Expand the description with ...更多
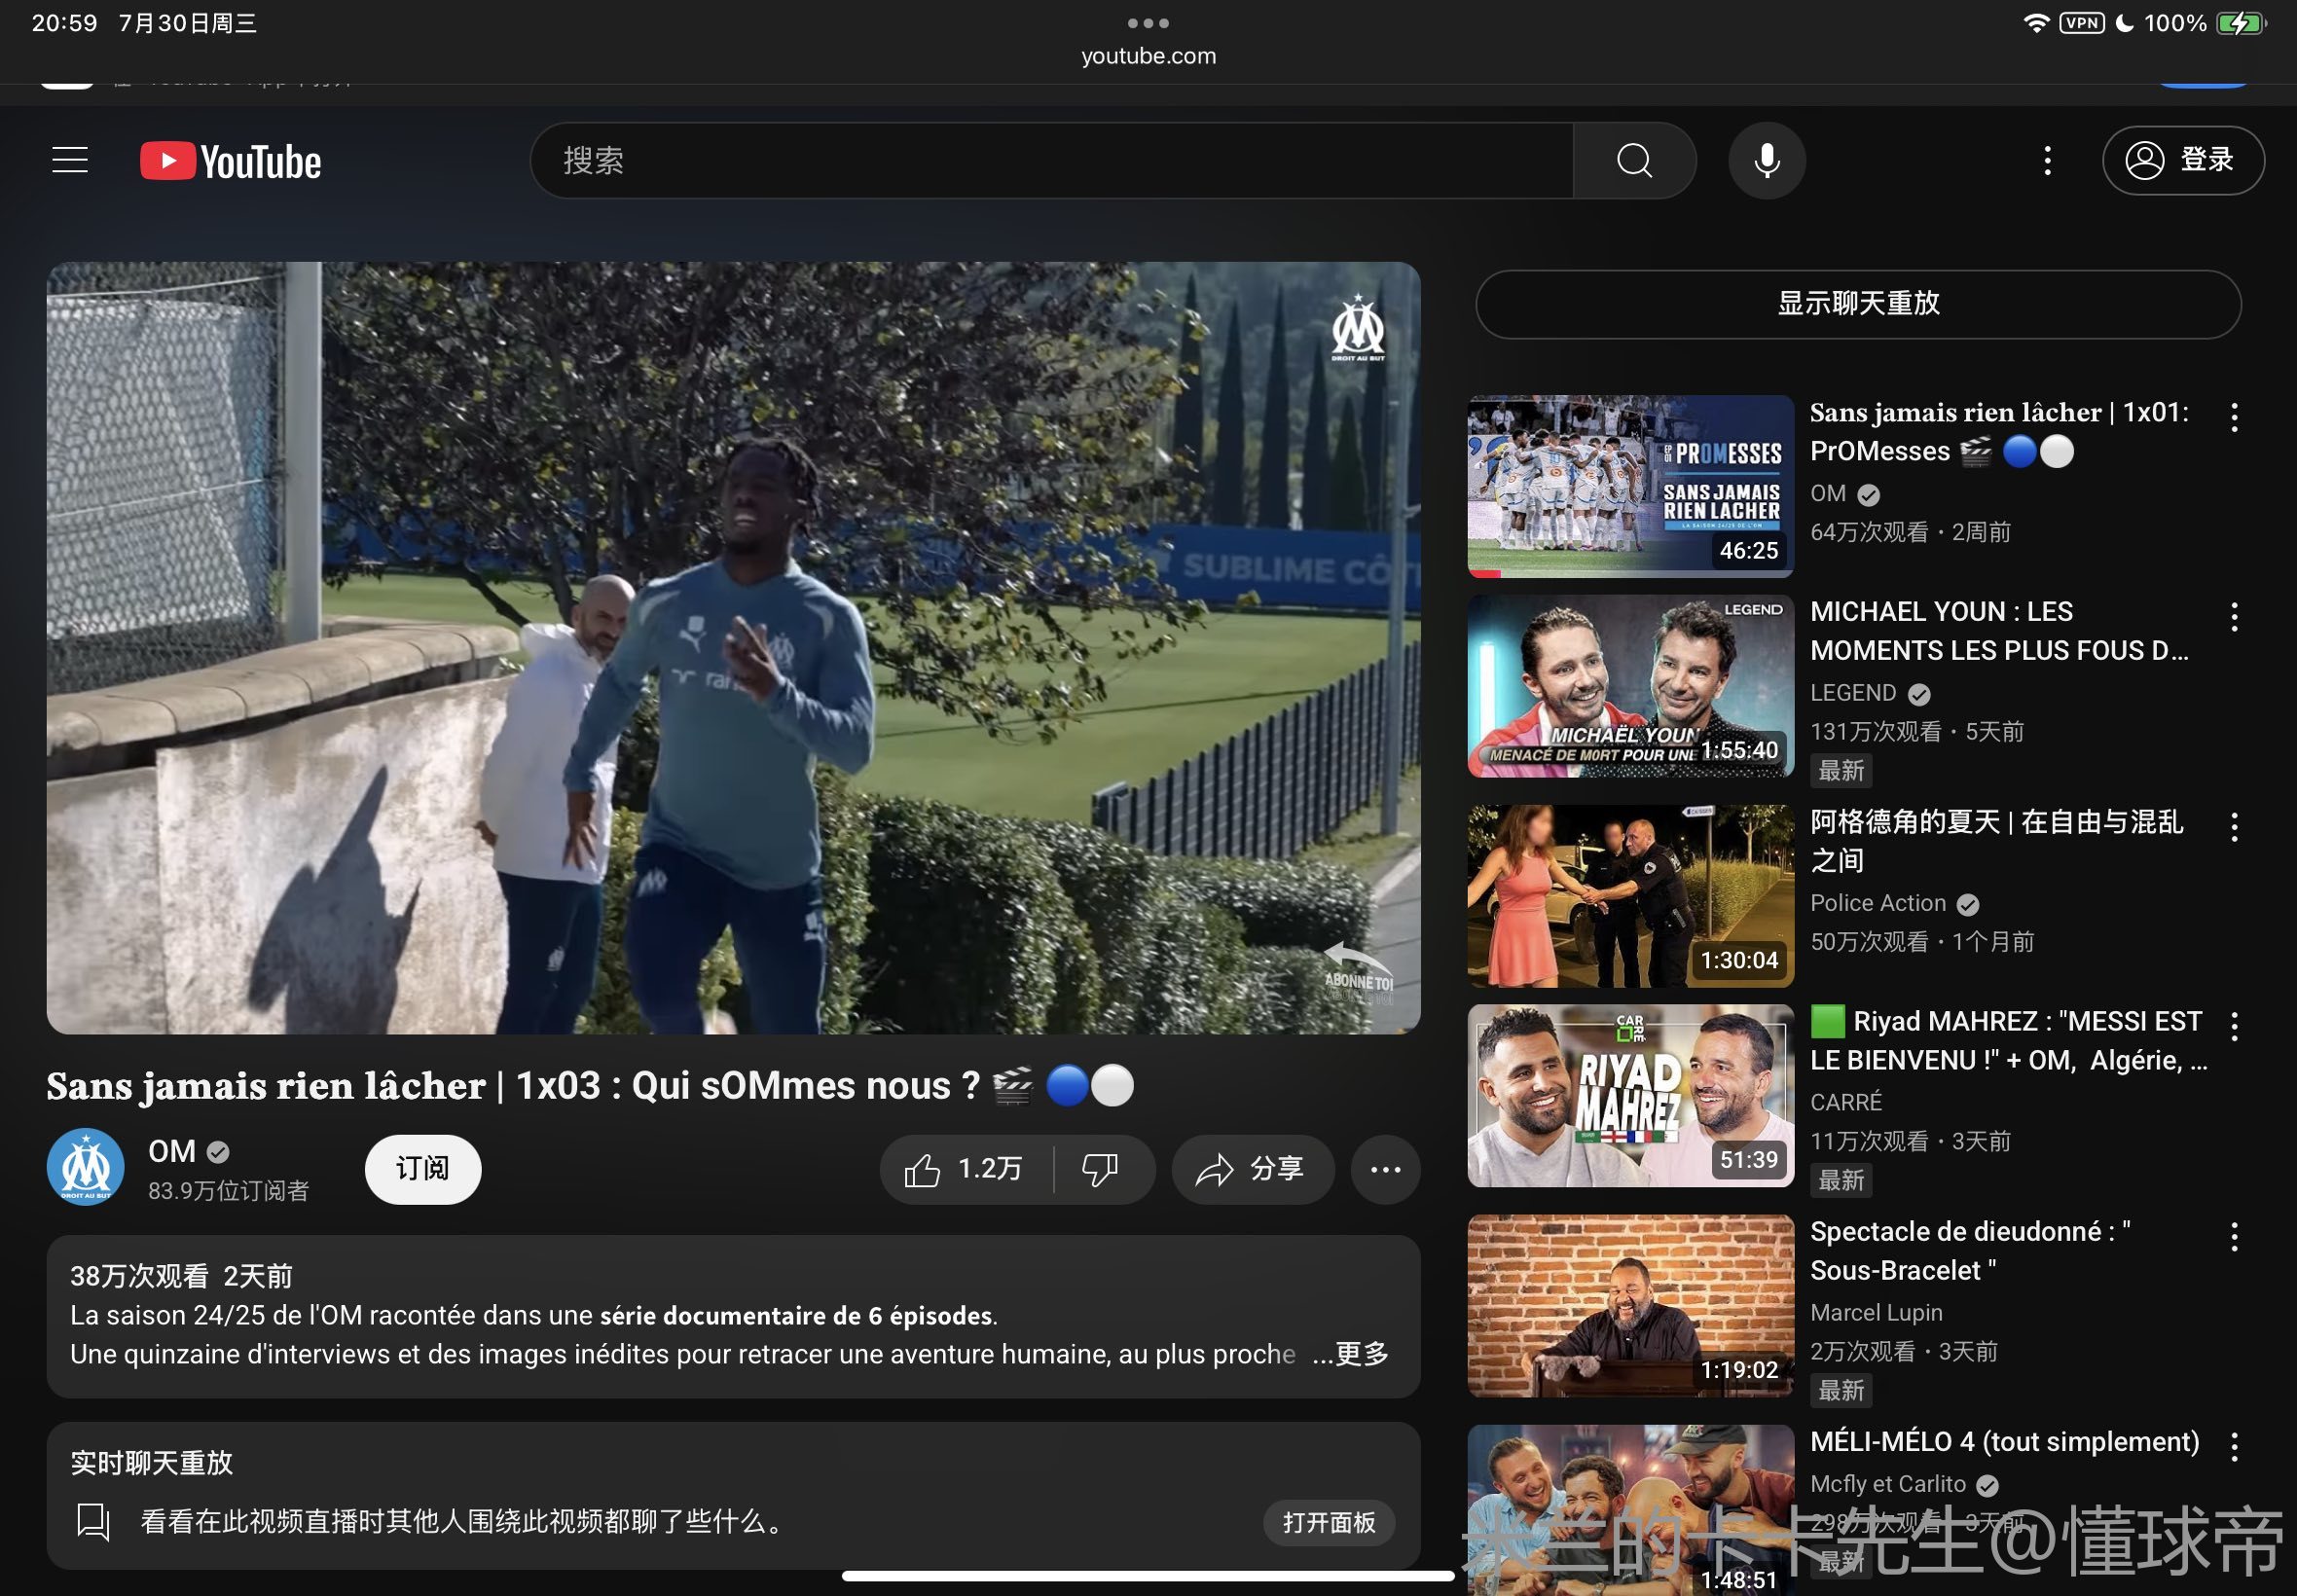This screenshot has height=1596, width=2297. tap(1350, 1354)
